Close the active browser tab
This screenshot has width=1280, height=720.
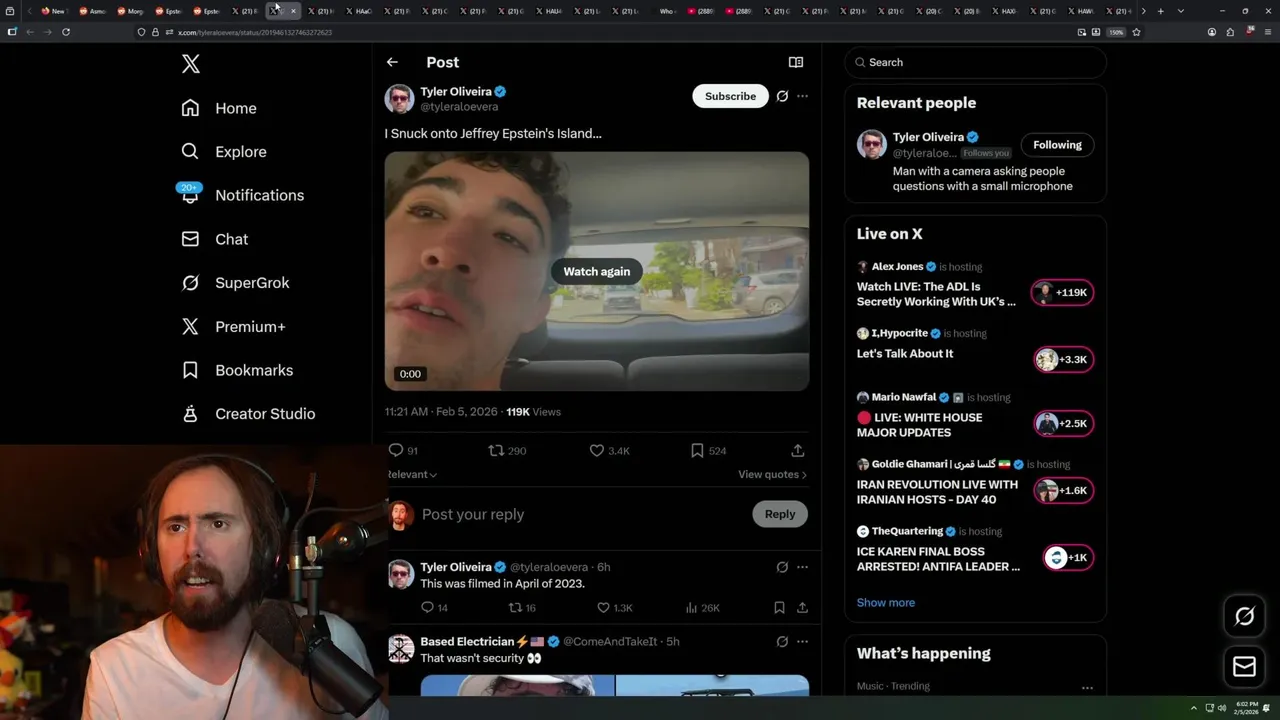click(x=293, y=11)
